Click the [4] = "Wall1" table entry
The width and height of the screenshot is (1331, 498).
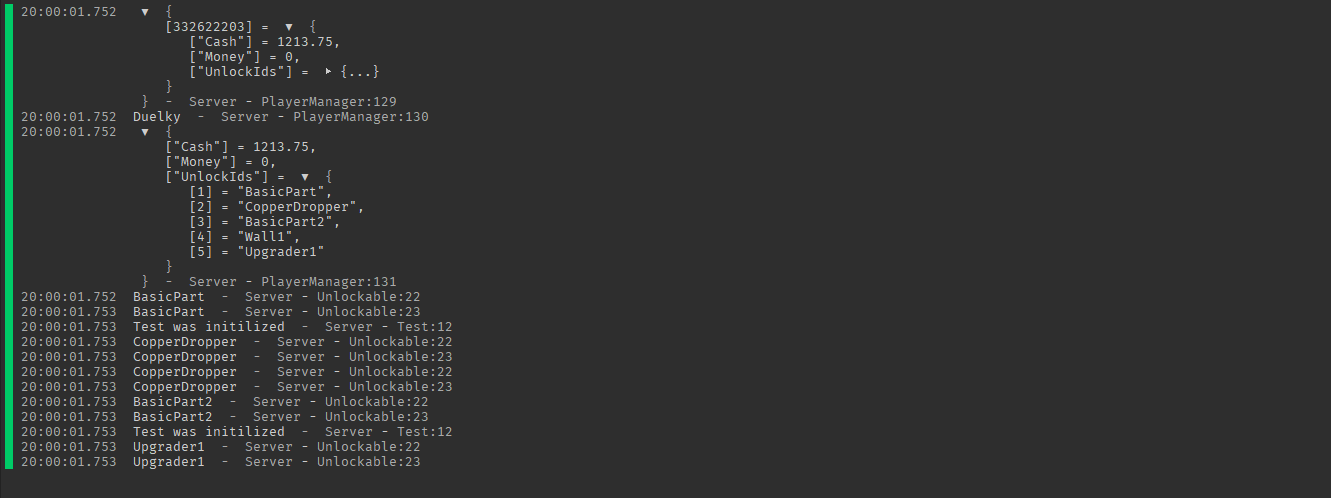[244, 237]
